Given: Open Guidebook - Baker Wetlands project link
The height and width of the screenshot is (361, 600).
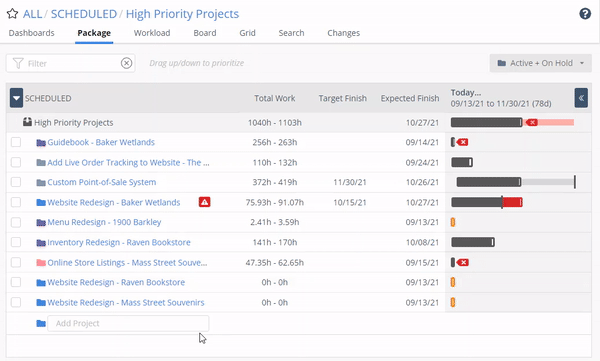Looking at the screenshot, I should (101, 142).
